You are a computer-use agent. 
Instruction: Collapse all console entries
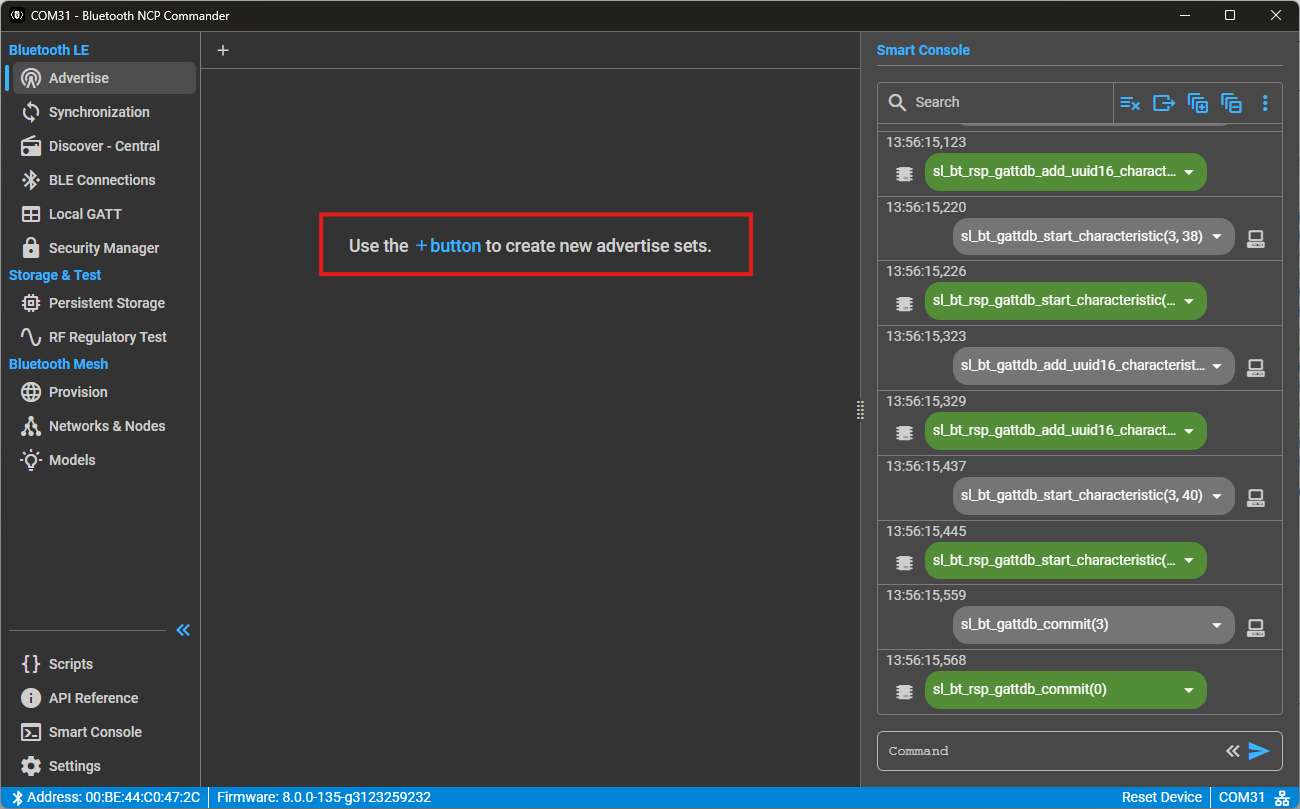click(x=1232, y=102)
